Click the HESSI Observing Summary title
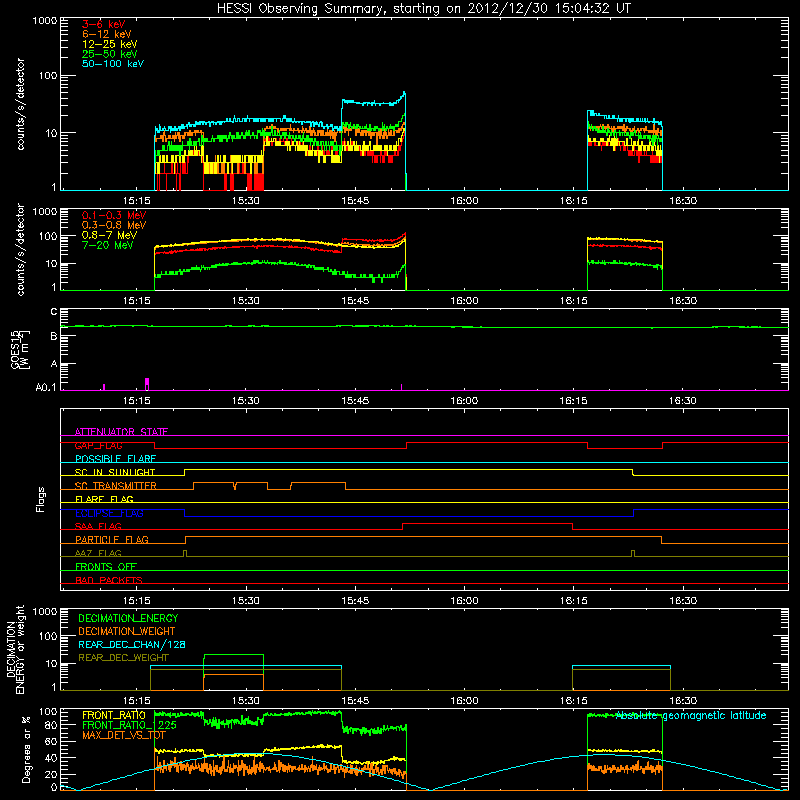This screenshot has height=800, width=800. pyautogui.click(x=423, y=9)
